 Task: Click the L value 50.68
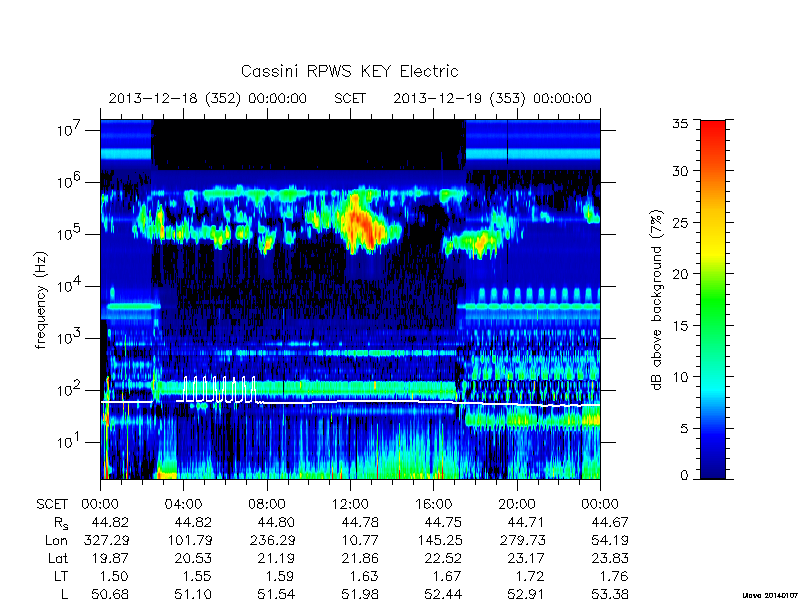click(110, 594)
